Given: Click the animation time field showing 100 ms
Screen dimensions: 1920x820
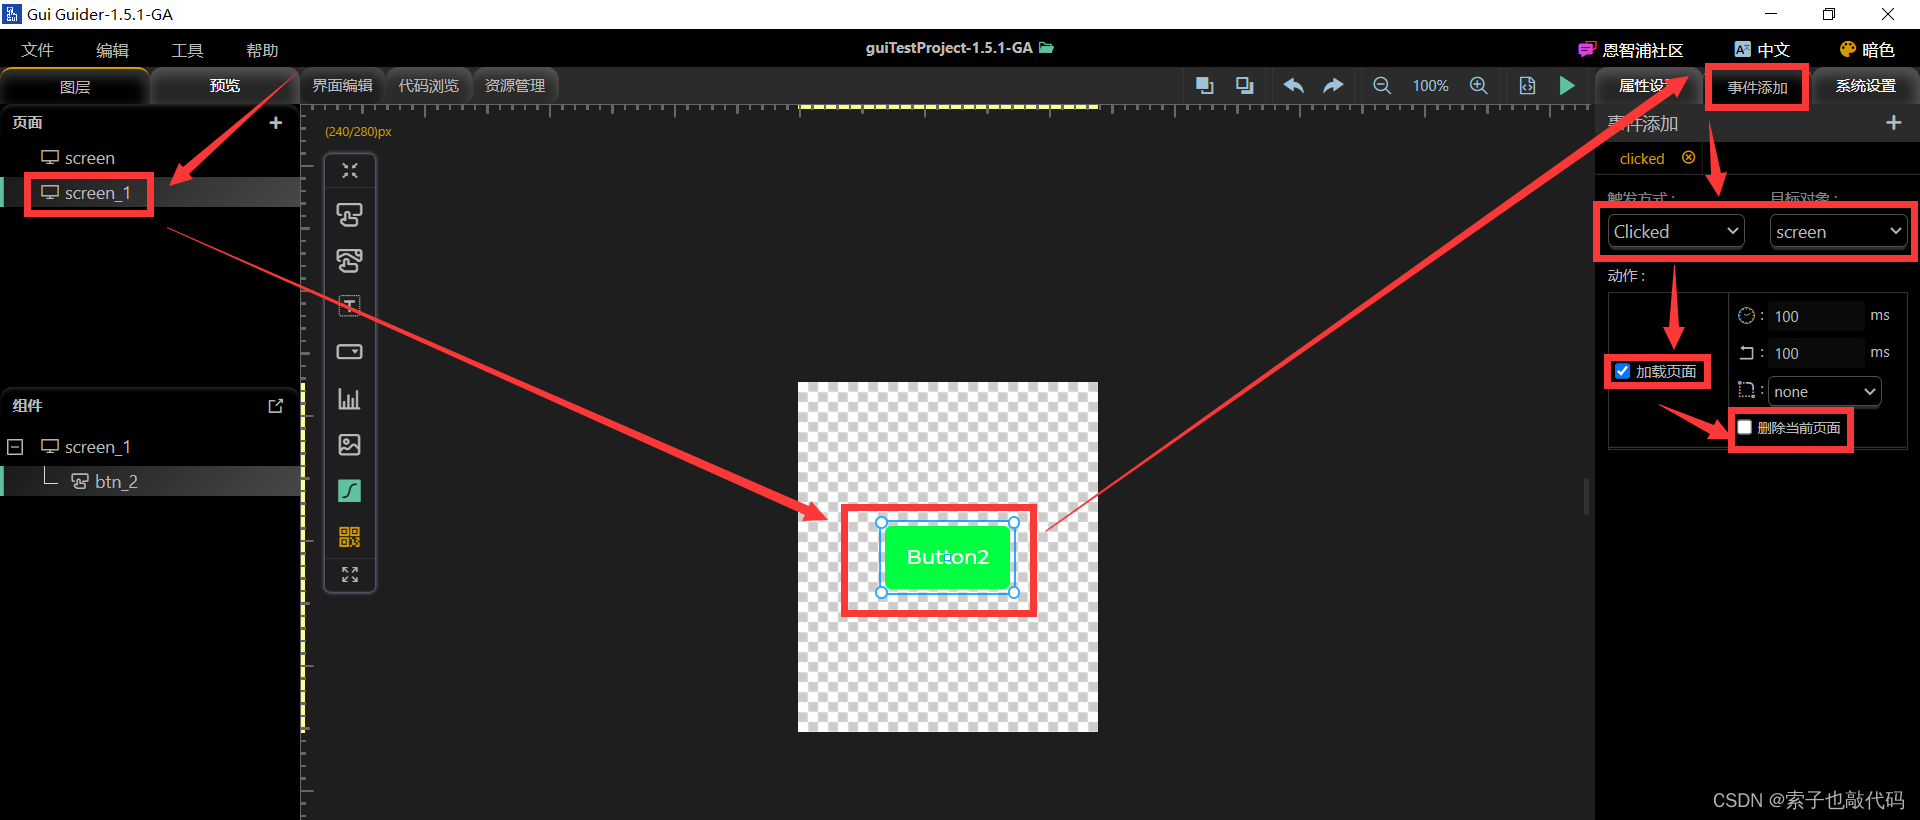Looking at the screenshot, I should [x=1816, y=316].
